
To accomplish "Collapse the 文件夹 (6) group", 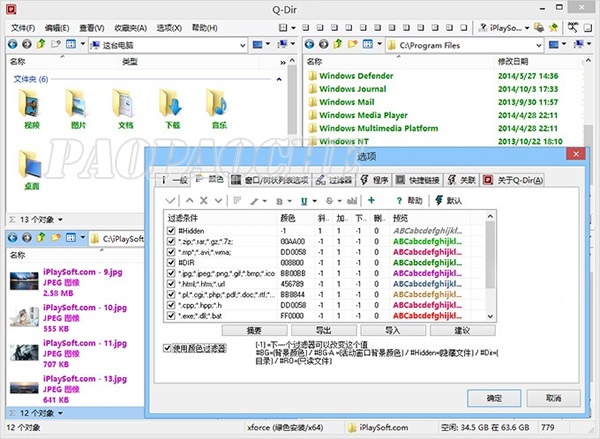I will click(x=279, y=79).
